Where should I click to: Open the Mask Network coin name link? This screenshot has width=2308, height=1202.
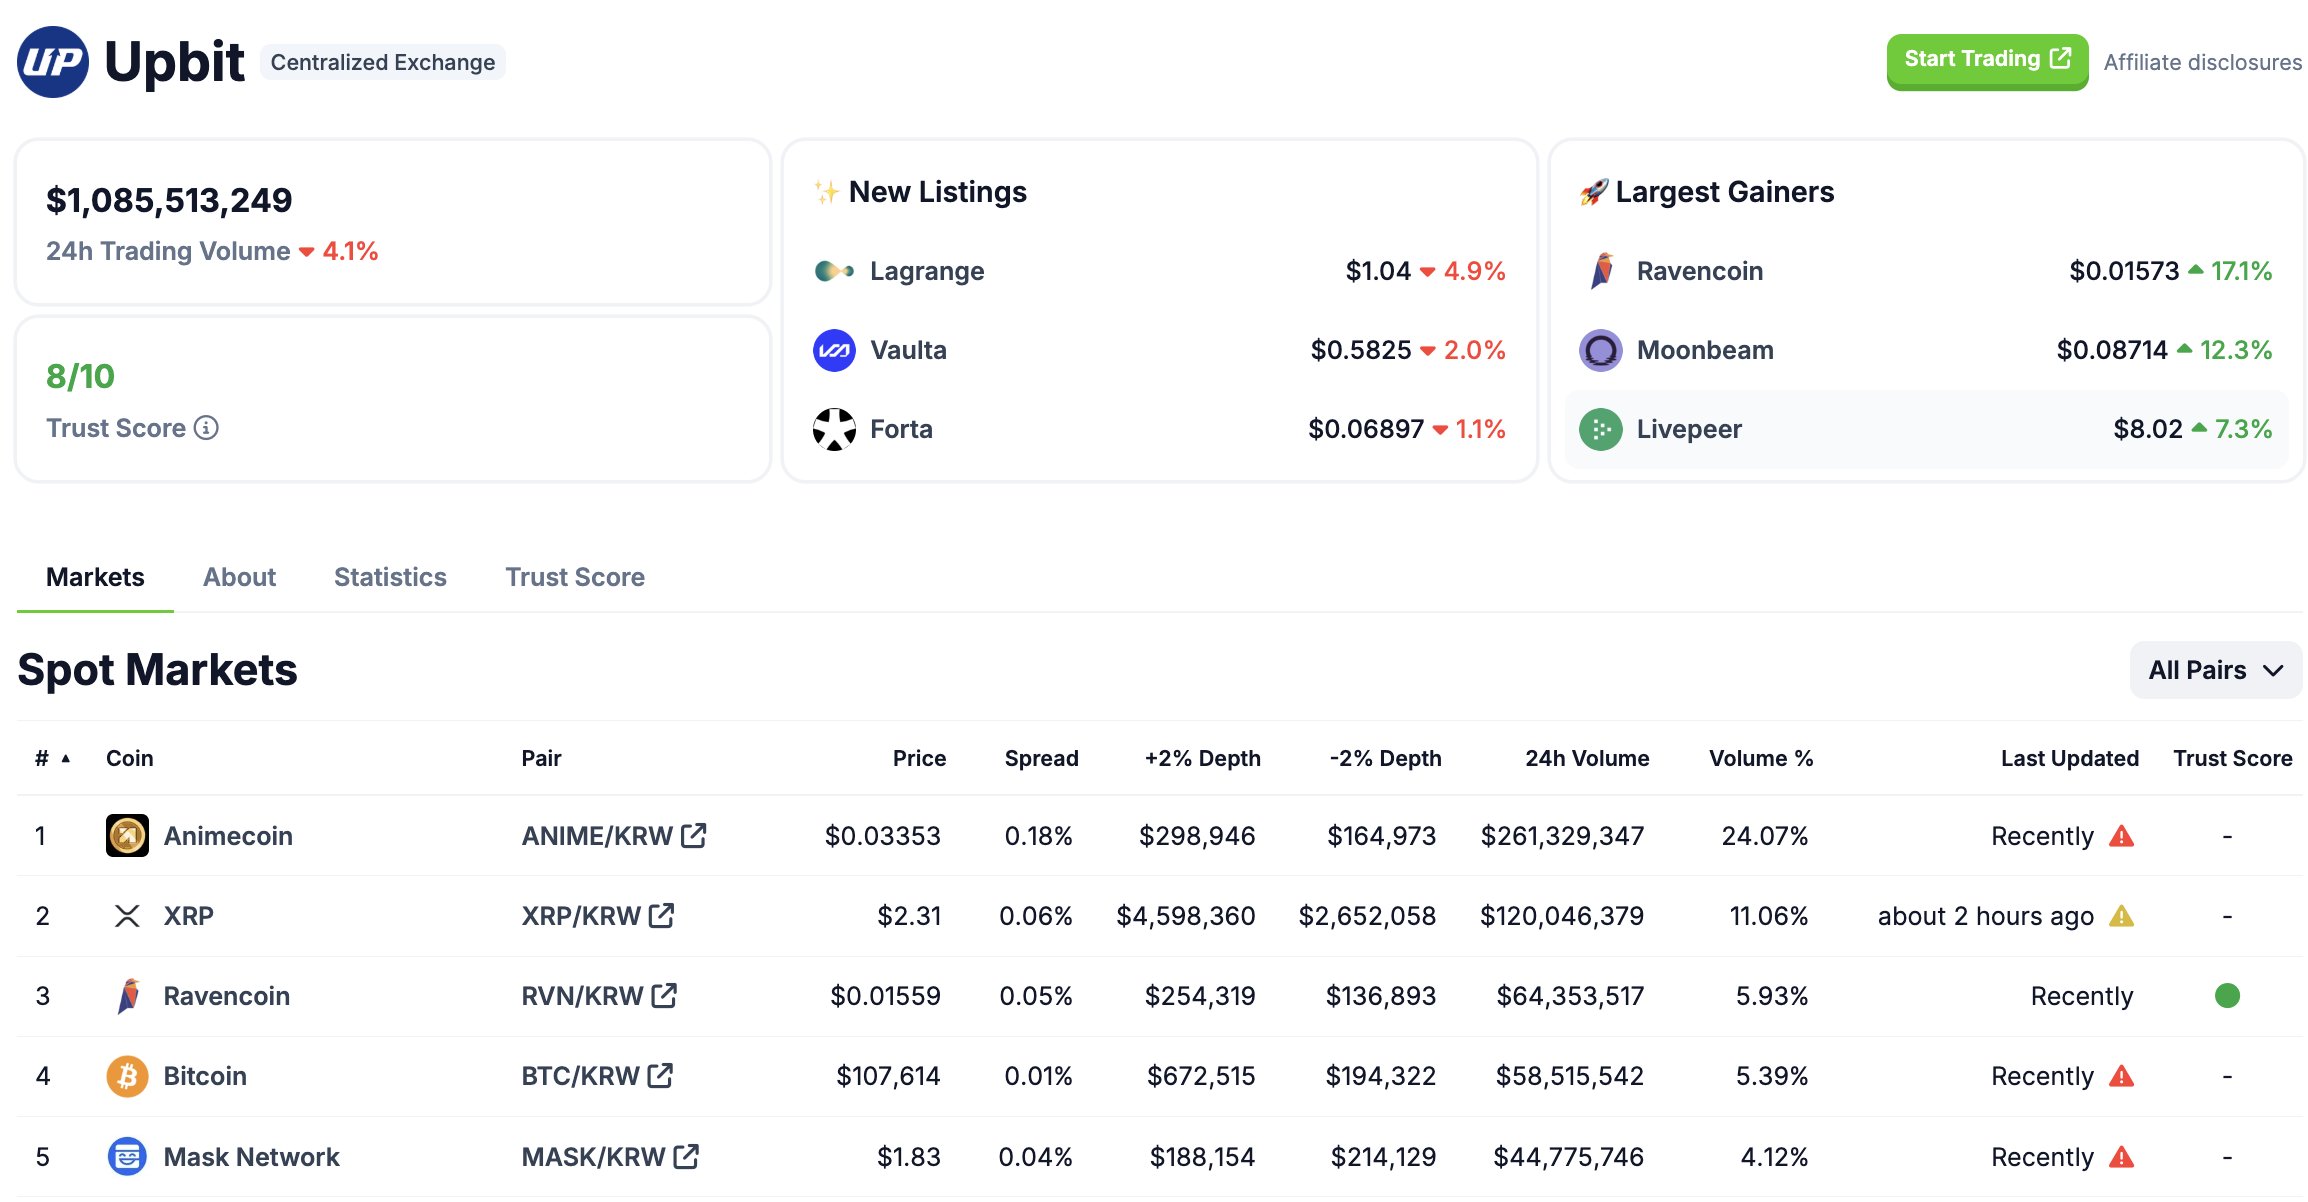(x=251, y=1157)
